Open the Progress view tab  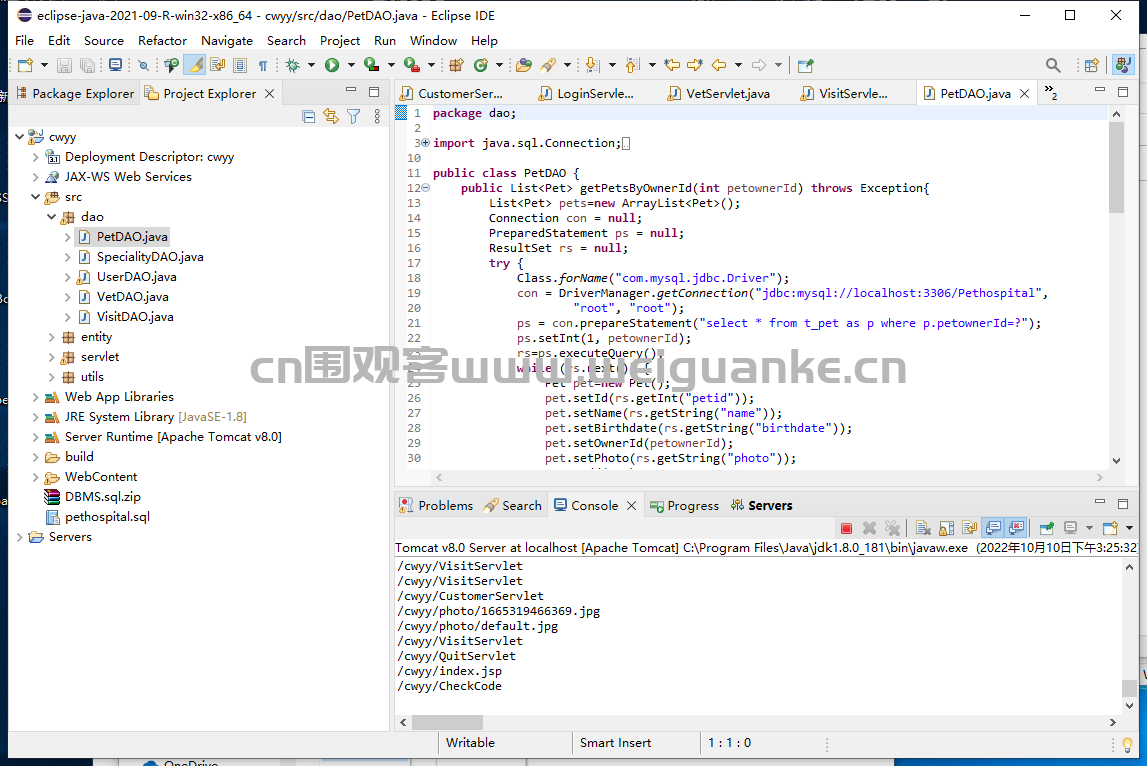point(685,506)
